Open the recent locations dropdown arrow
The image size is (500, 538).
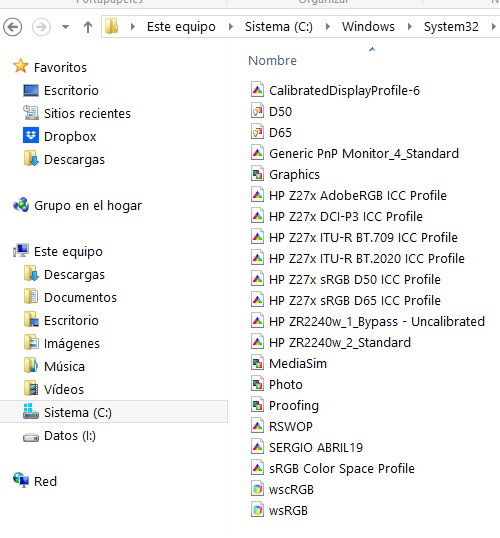(x=65, y=27)
